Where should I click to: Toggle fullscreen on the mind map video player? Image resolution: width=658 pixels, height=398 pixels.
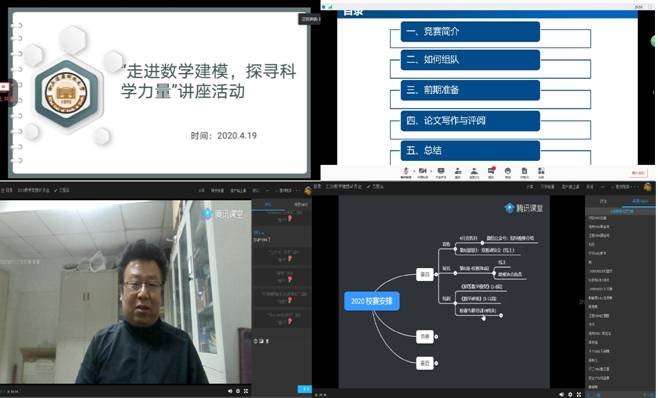(579, 394)
